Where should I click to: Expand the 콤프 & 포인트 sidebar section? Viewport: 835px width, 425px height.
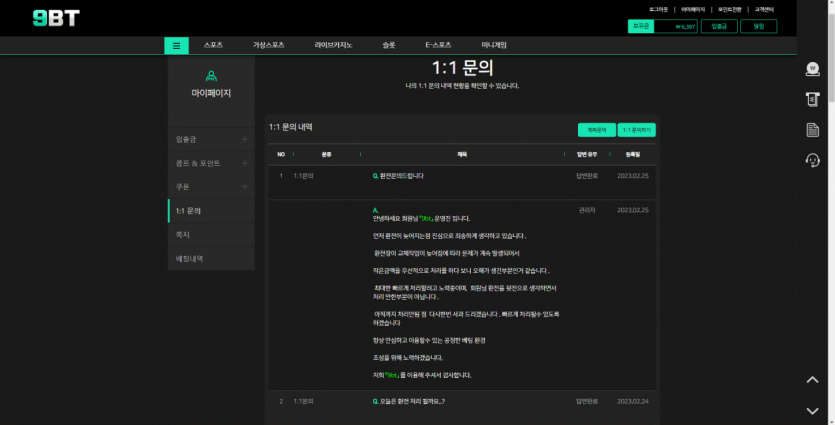244,163
